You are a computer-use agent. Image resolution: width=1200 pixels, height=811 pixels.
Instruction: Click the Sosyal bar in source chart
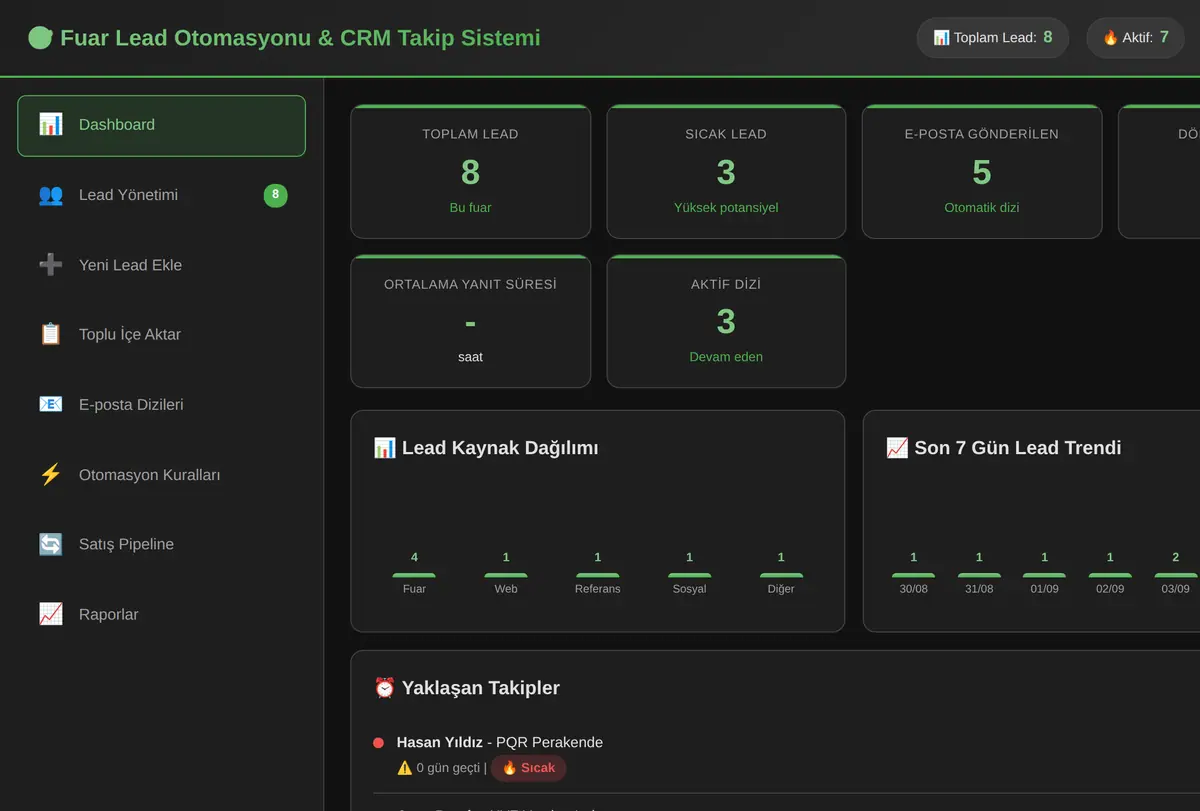(x=689, y=575)
